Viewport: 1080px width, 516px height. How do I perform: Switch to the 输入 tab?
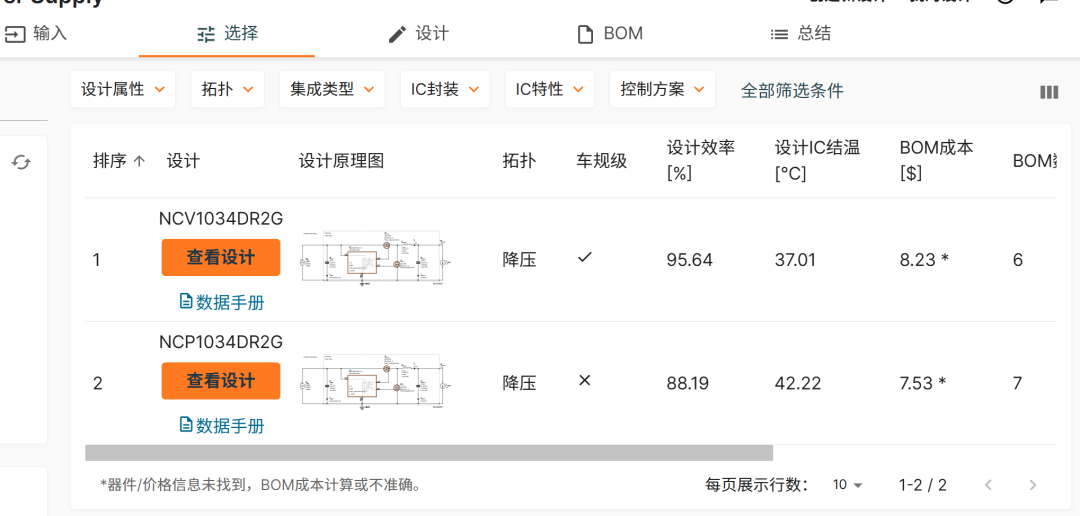[36, 33]
